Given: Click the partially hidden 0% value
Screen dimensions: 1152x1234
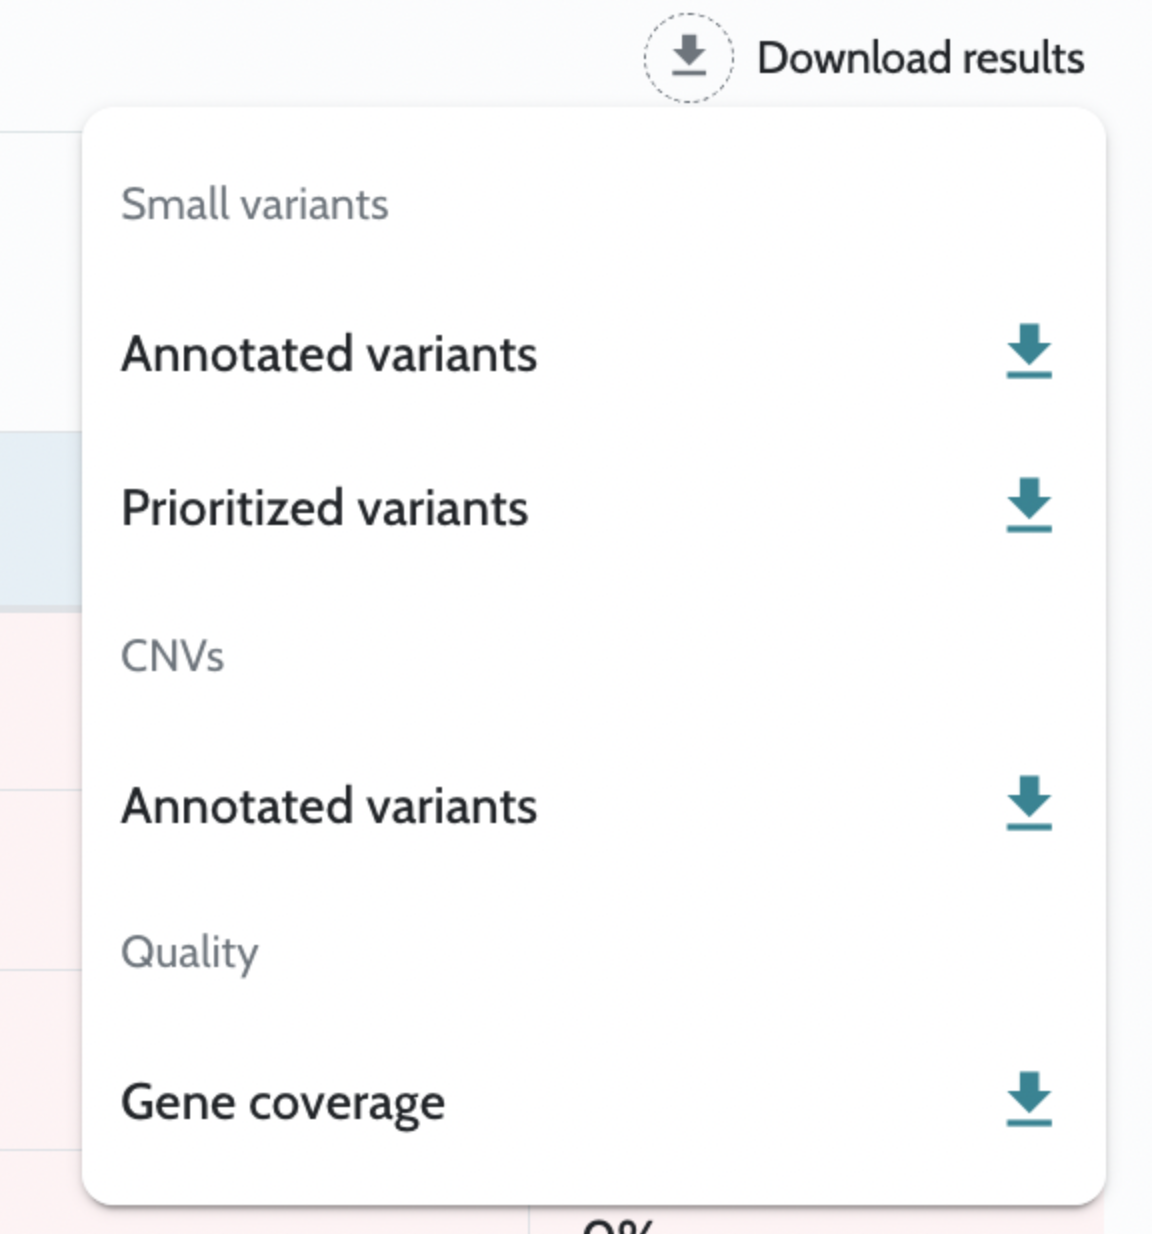Looking at the screenshot, I should (x=617, y=1225).
